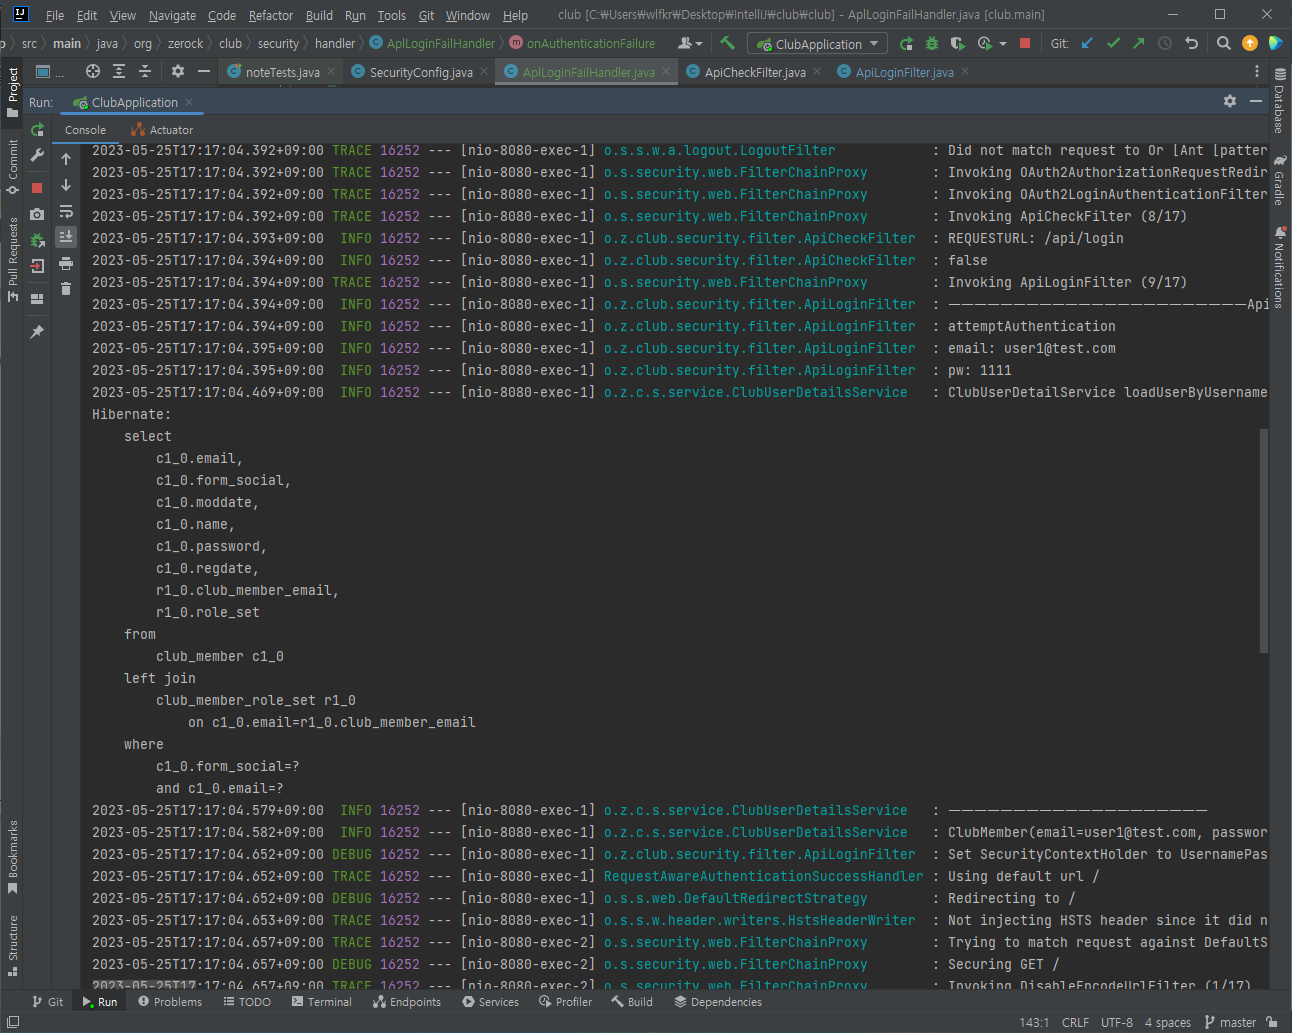Open the wrench Modify Run Configuration icon
The width and height of the screenshot is (1292, 1033).
coord(37,156)
